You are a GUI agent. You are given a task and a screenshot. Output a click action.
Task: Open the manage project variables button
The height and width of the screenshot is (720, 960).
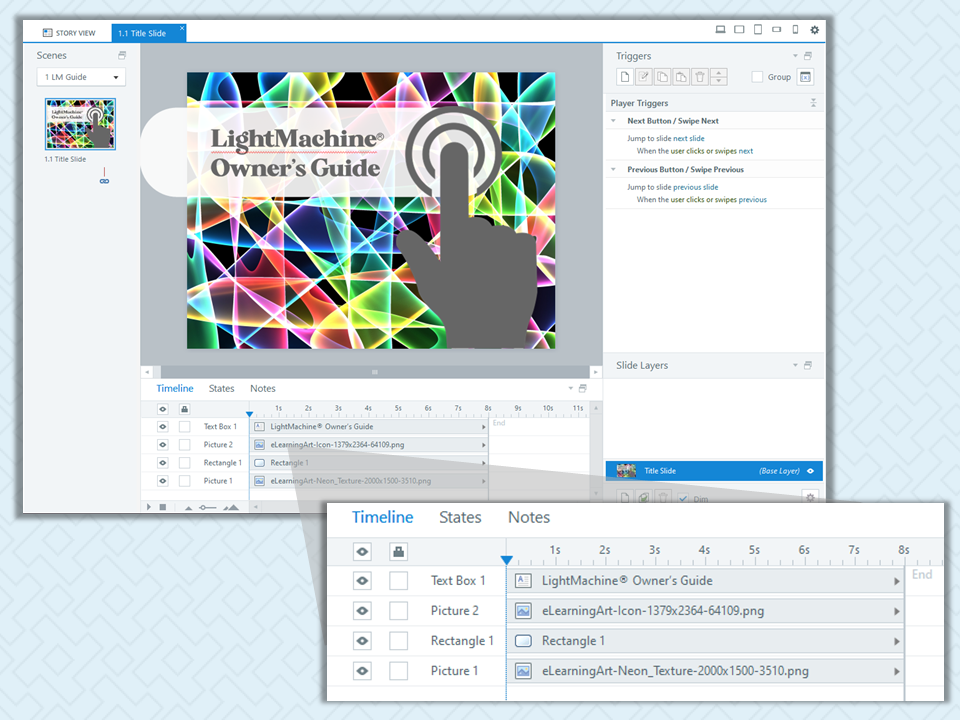(x=806, y=77)
